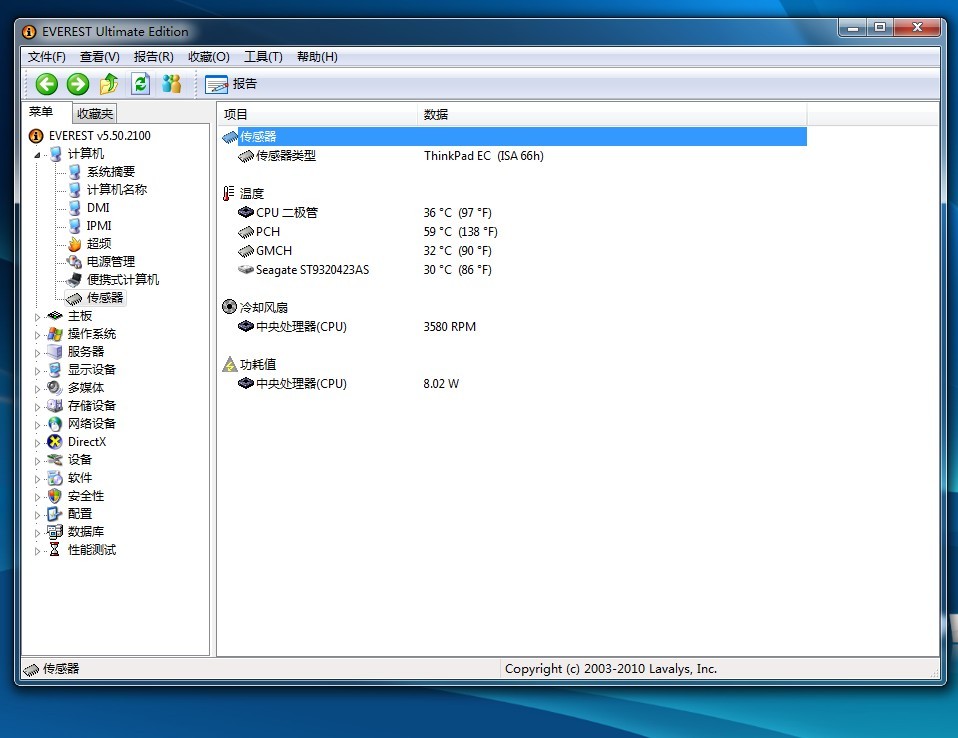
Task: Click the 主板 motherboard icon
Action: pos(55,316)
